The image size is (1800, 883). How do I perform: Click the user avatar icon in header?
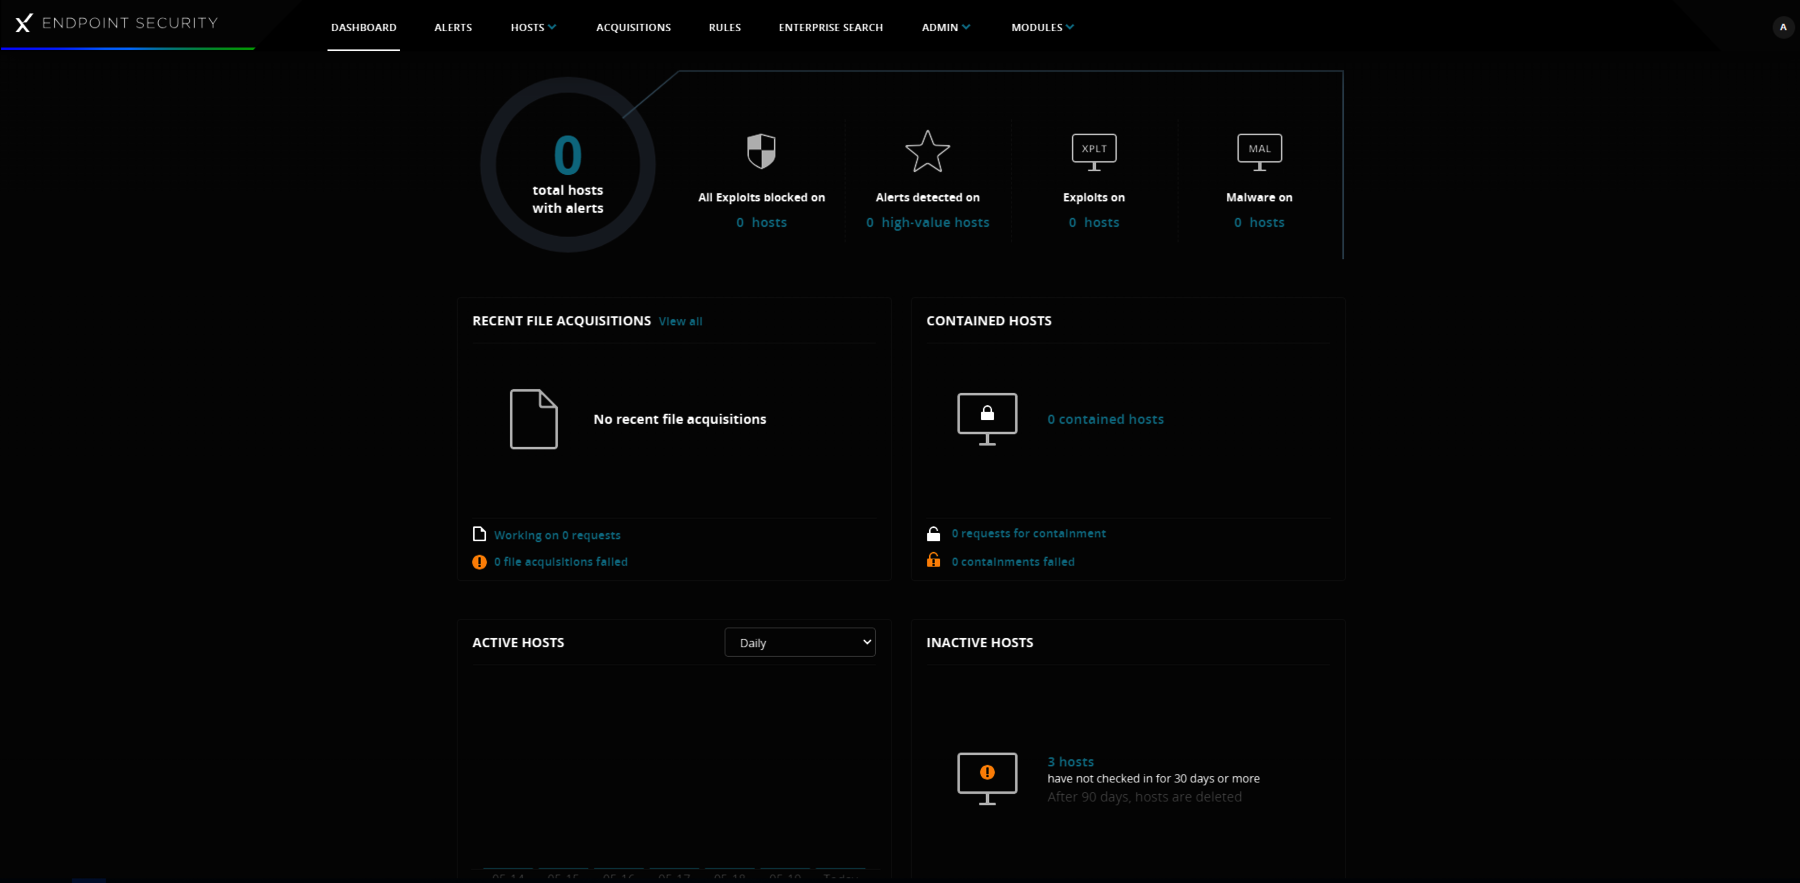pyautogui.click(x=1783, y=27)
